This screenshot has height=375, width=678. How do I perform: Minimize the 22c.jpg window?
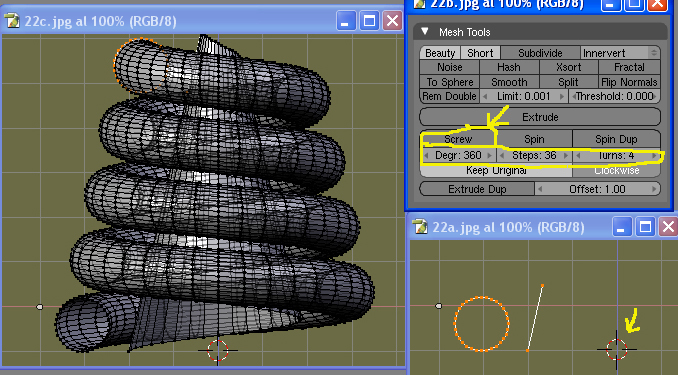(x=345, y=21)
